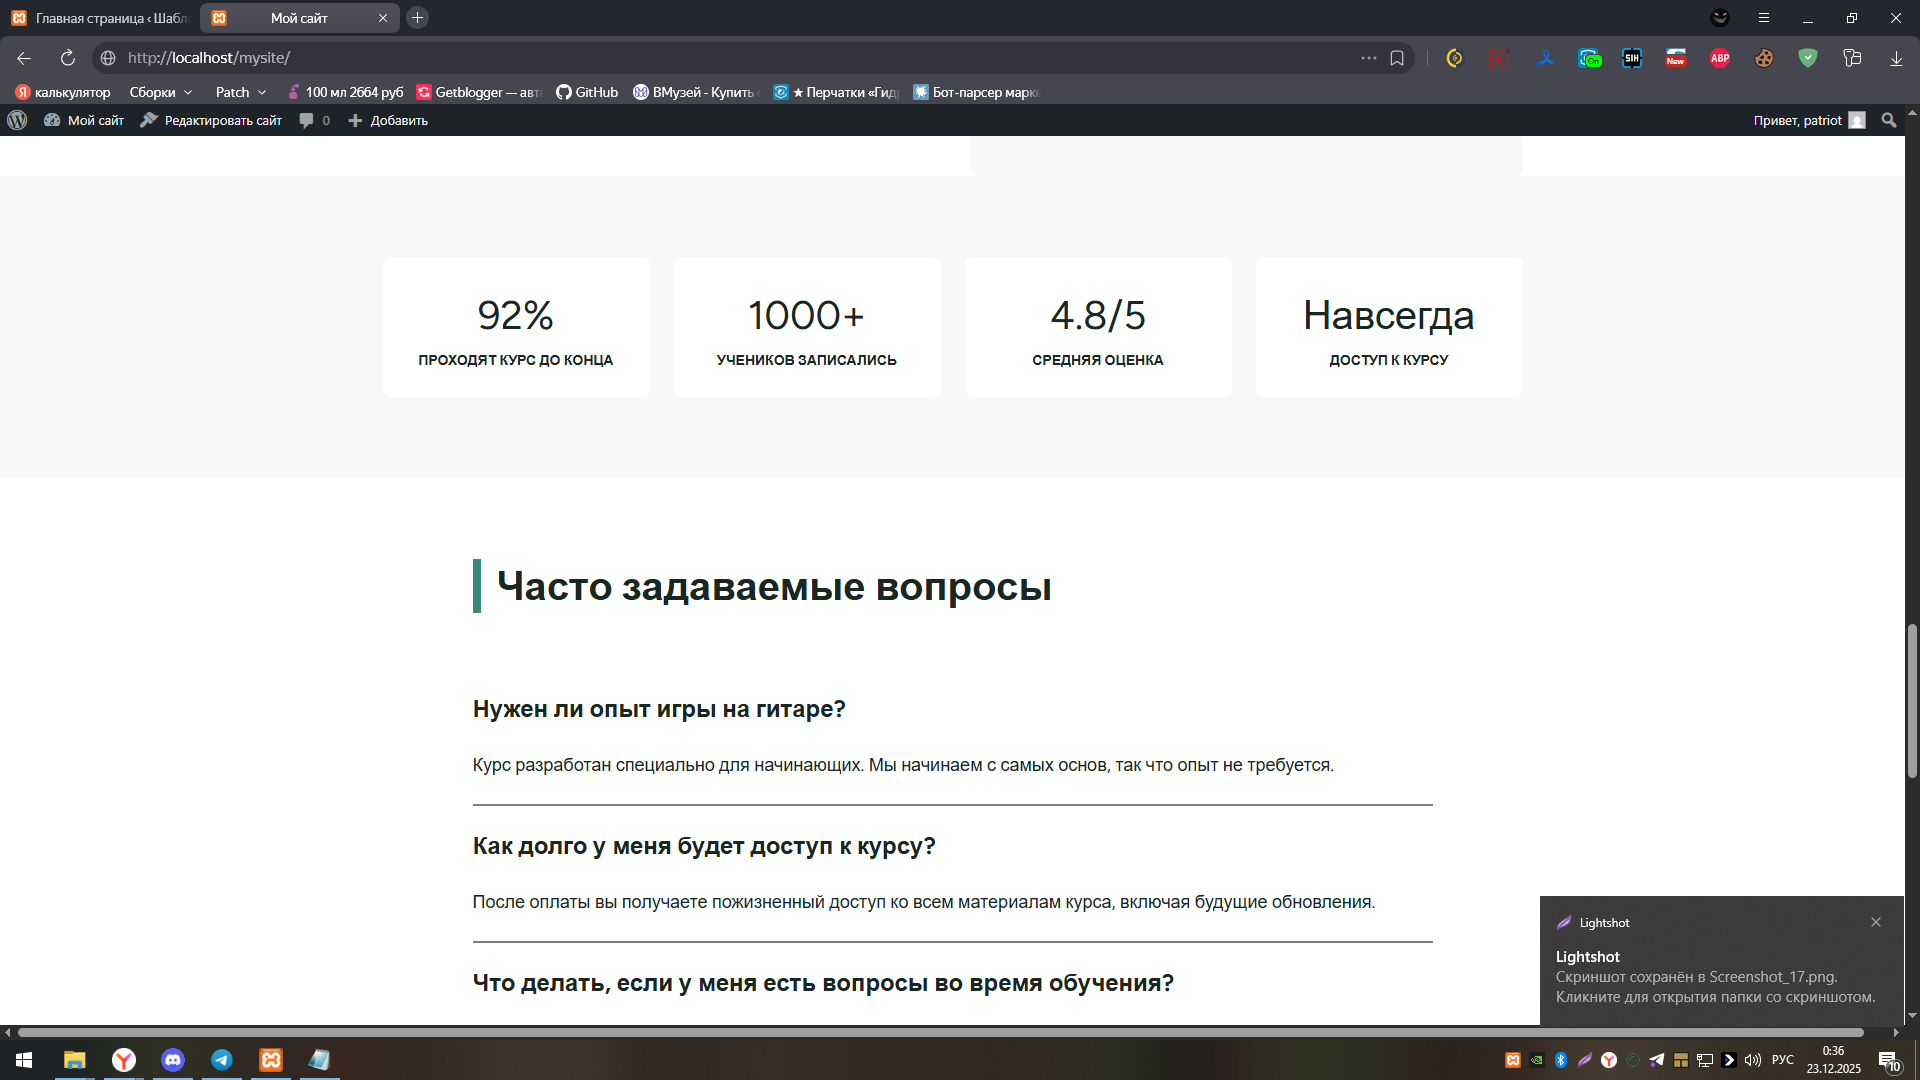Click the WordPress logo in admin bar
Viewport: 1920px width, 1080px height.
[17, 120]
